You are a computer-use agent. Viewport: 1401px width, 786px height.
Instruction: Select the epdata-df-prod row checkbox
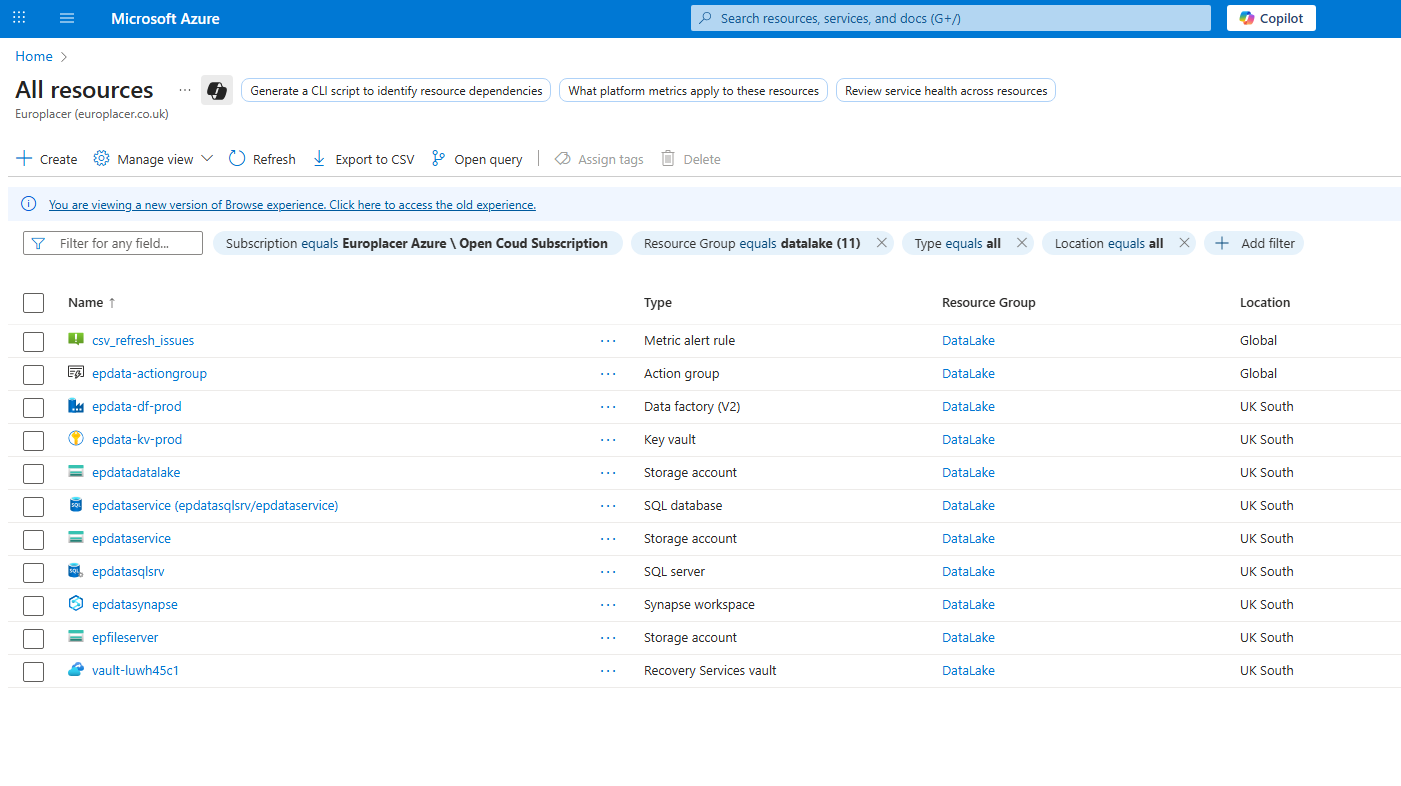click(34, 407)
